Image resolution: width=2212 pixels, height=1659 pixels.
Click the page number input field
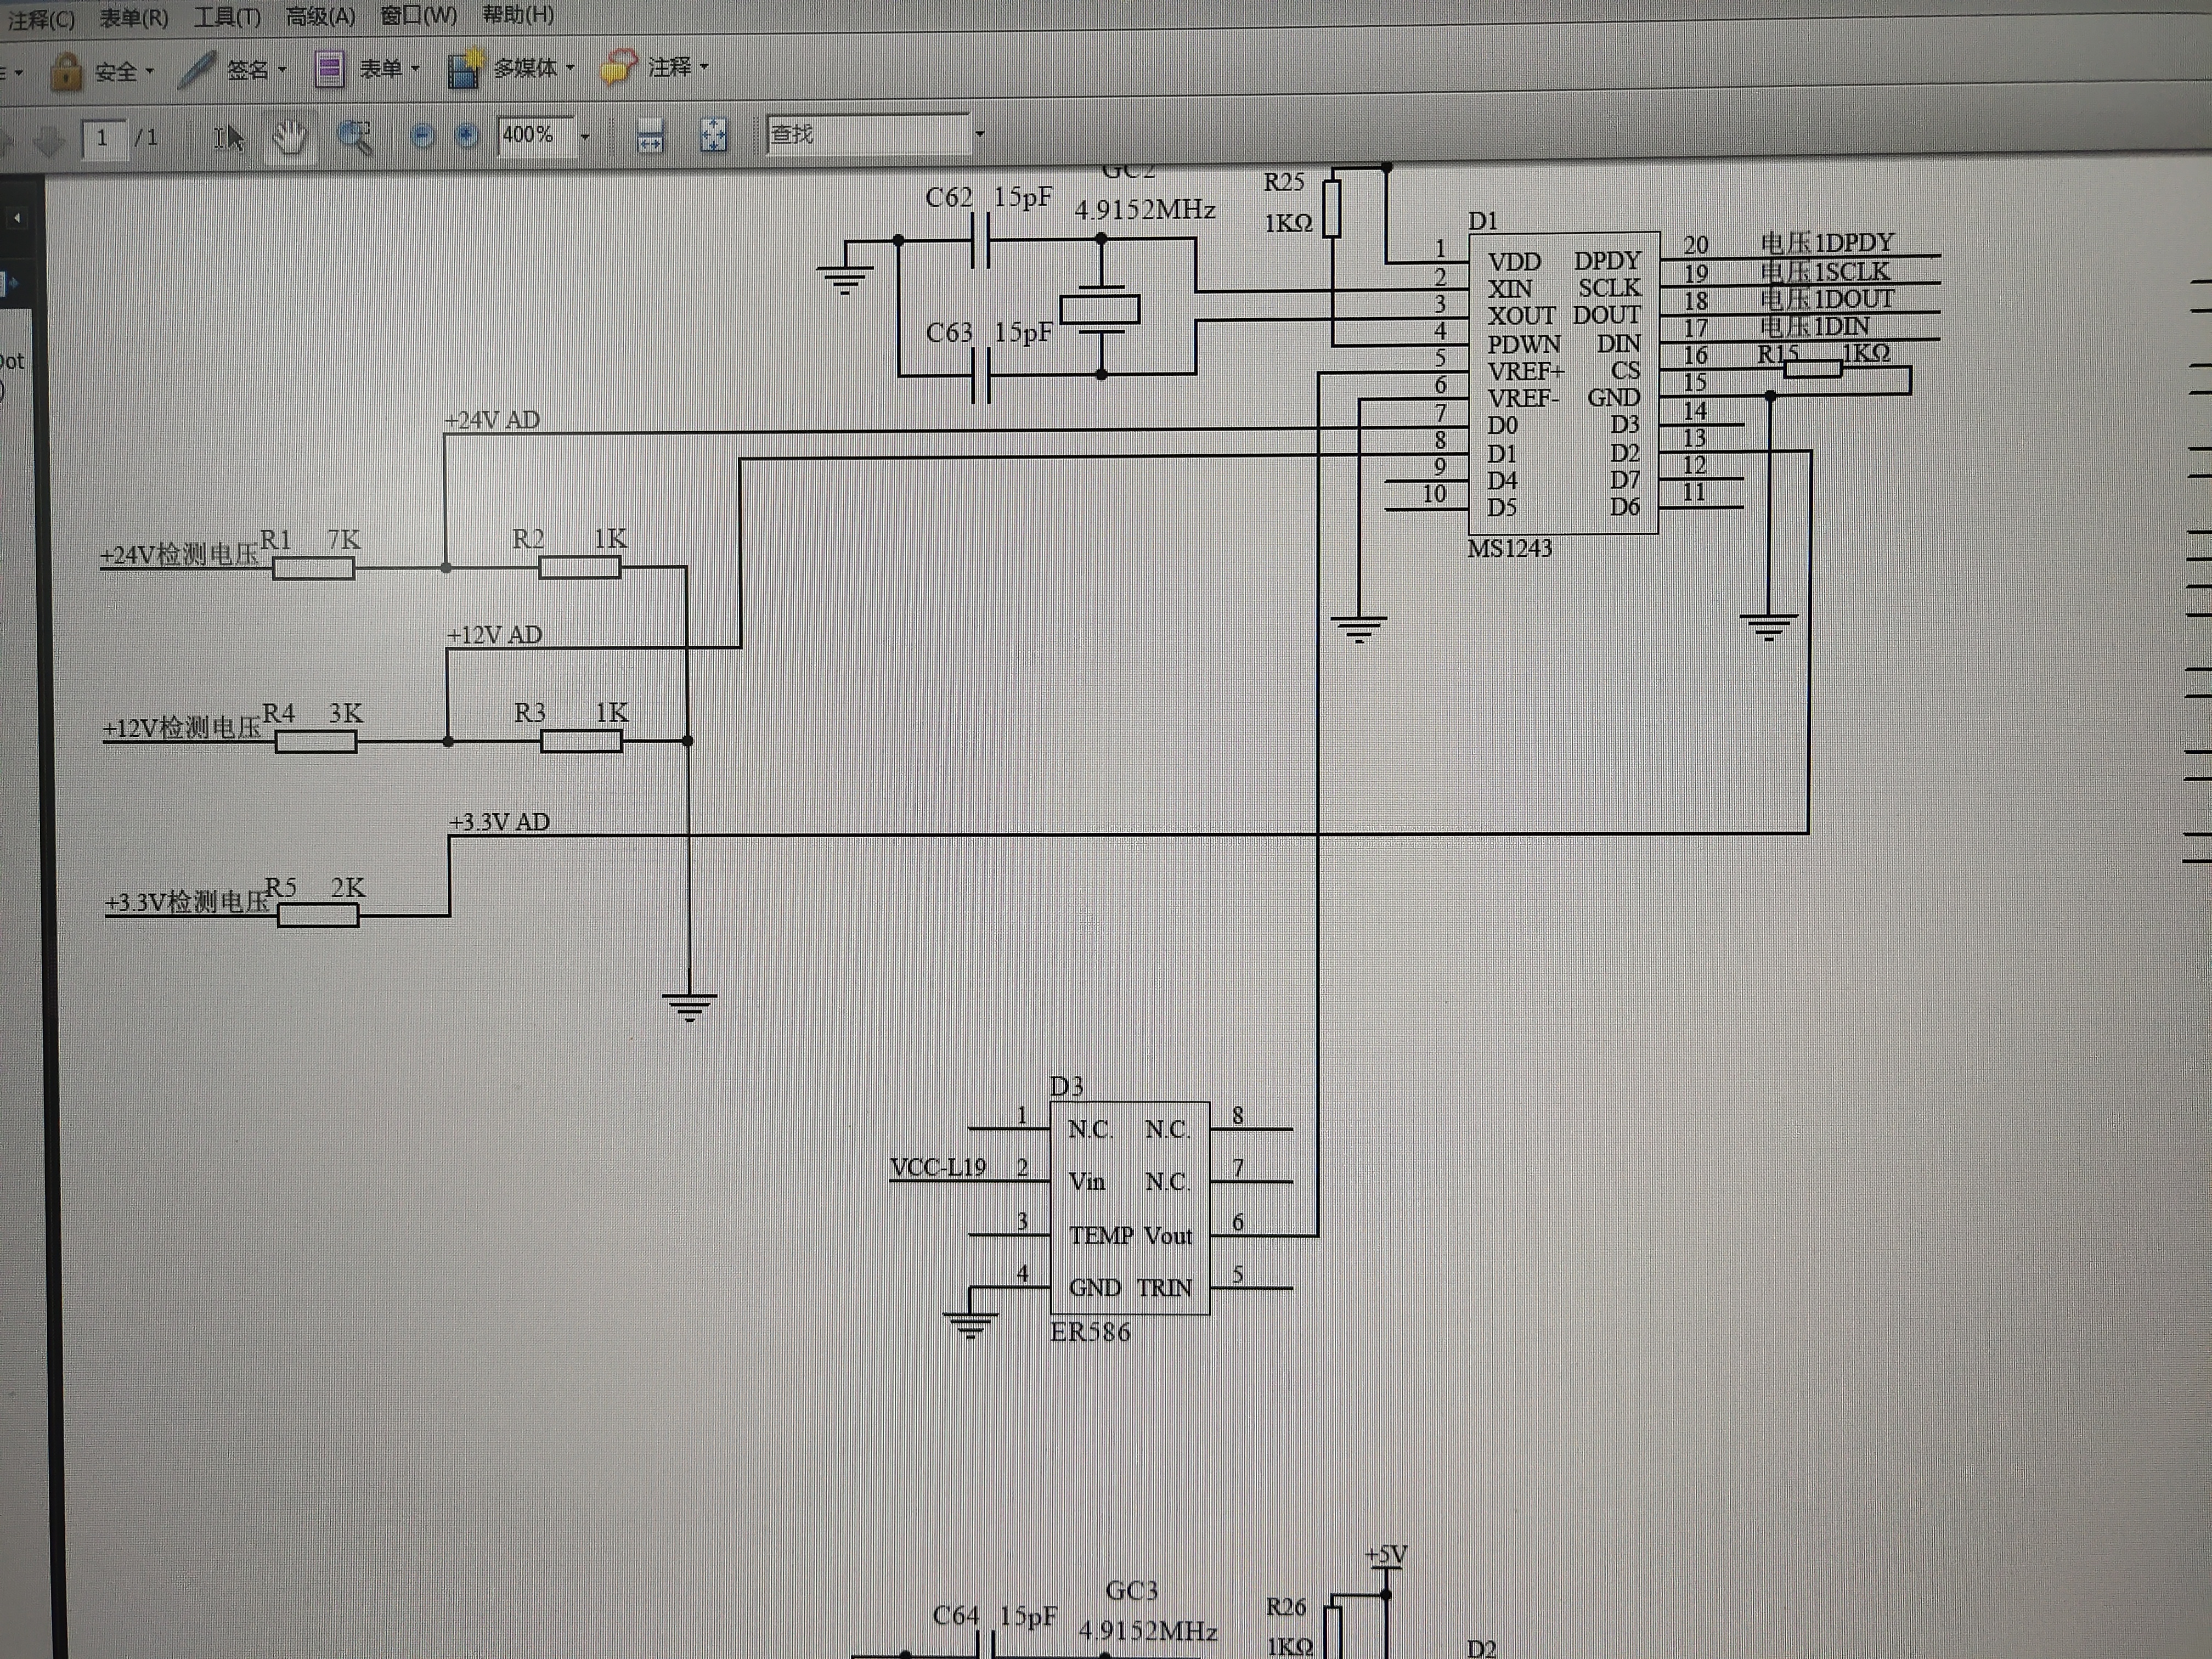pos(104,138)
